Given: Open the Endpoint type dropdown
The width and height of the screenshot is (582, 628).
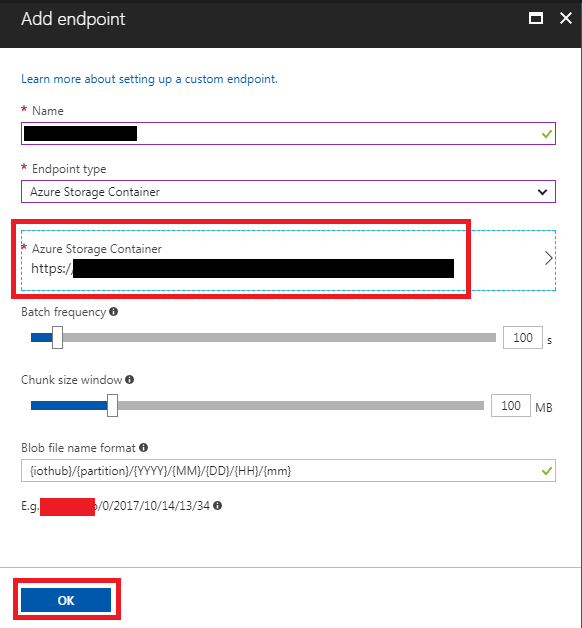Looking at the screenshot, I should pyautogui.click(x=288, y=191).
